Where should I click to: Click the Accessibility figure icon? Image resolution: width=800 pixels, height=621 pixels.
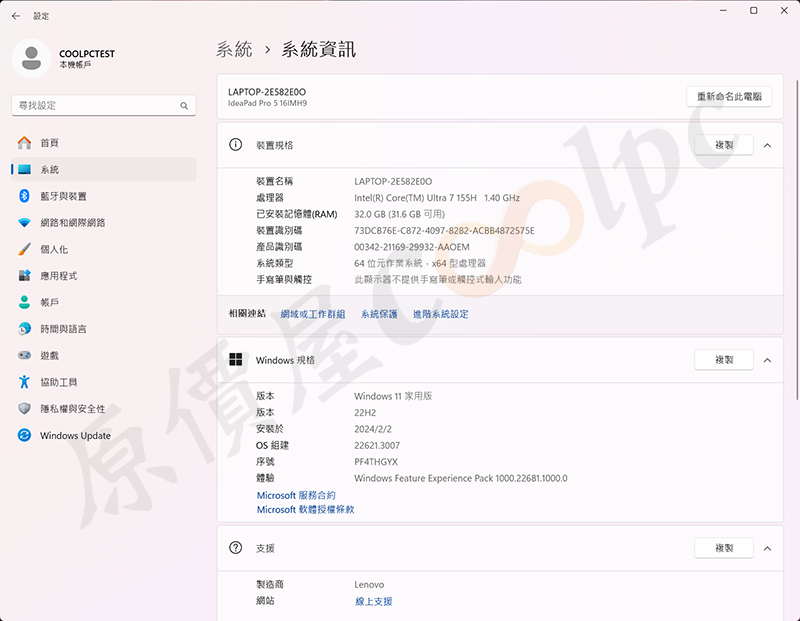coord(24,382)
